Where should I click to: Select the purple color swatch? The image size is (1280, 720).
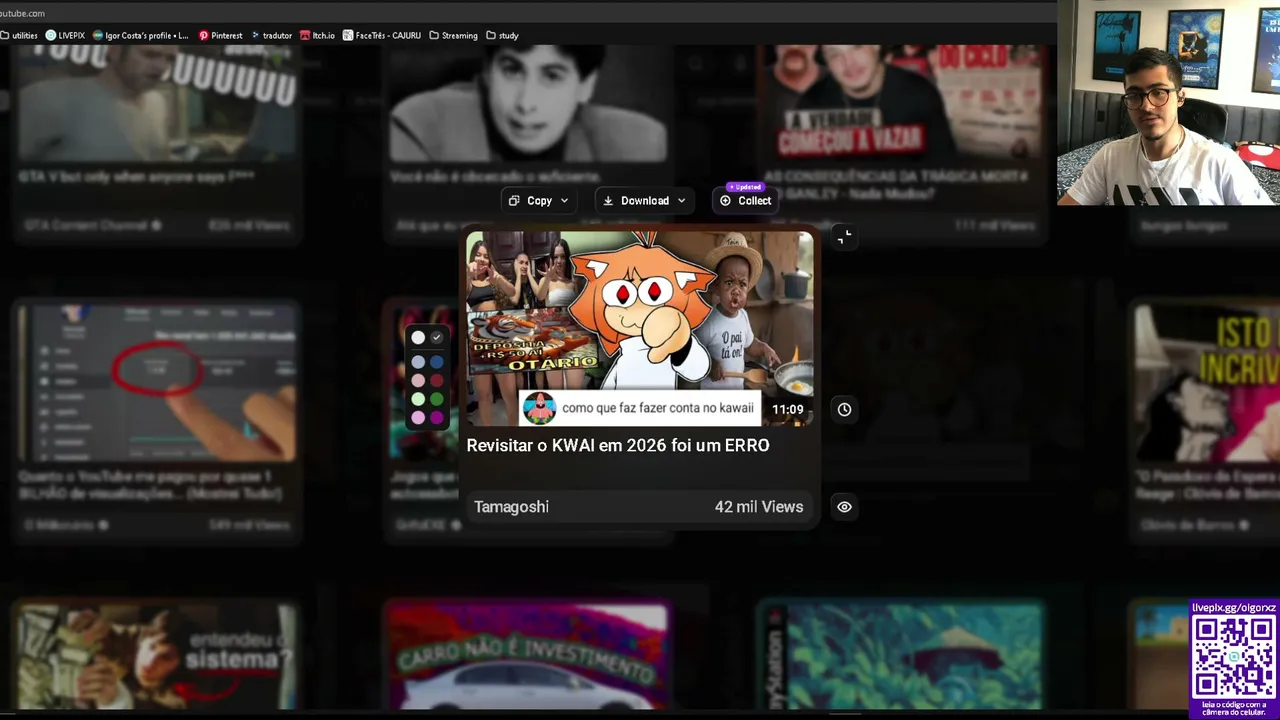coord(436,417)
